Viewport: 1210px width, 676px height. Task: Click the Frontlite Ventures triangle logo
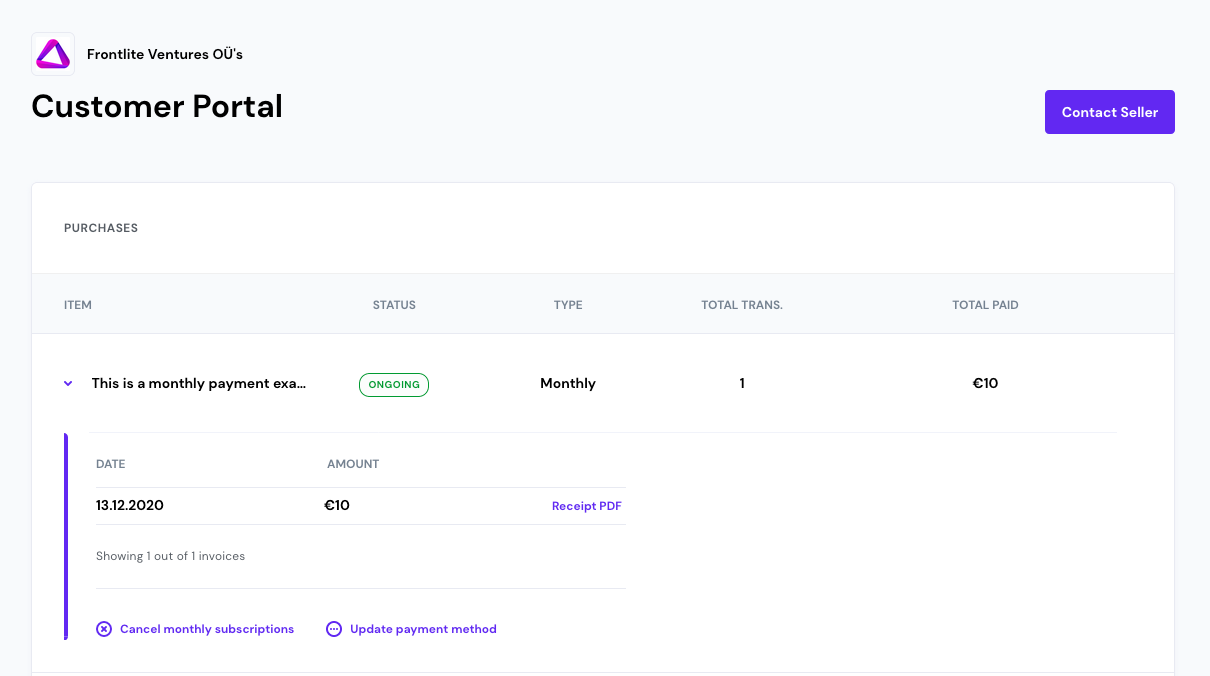pos(53,54)
